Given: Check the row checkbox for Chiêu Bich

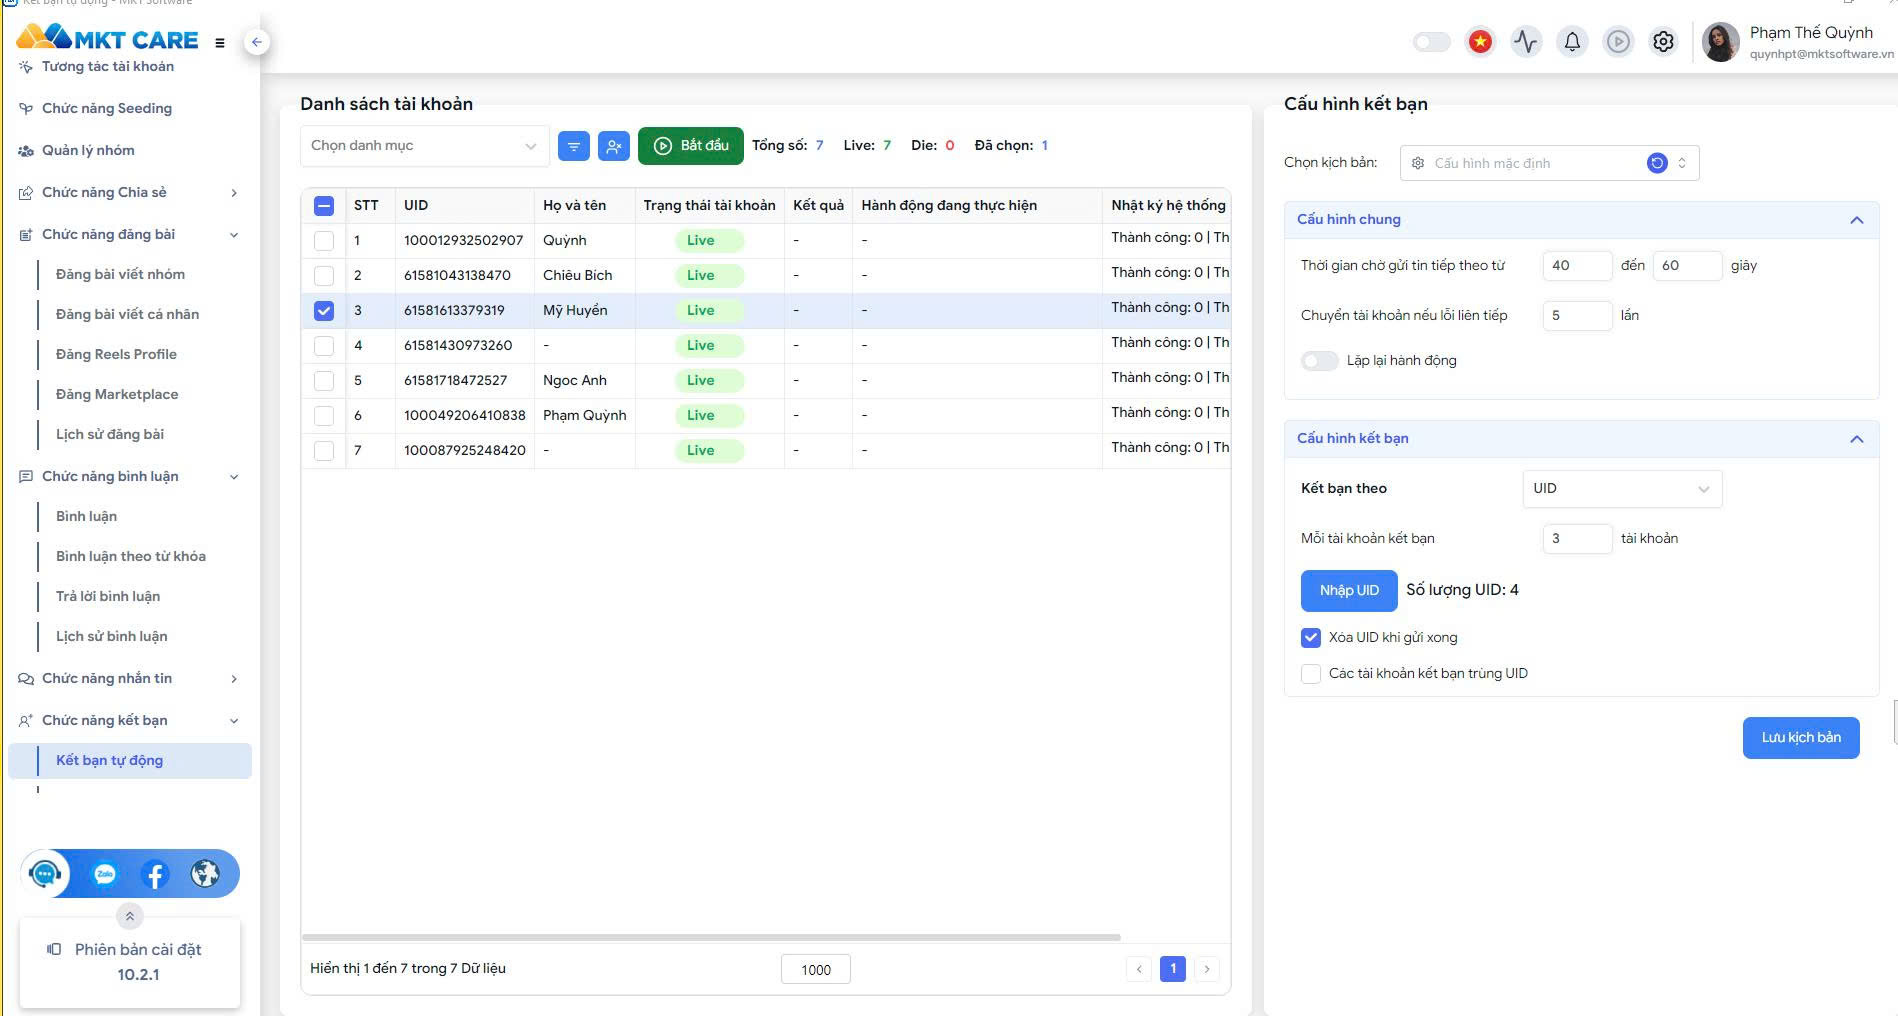Looking at the screenshot, I should (x=324, y=275).
